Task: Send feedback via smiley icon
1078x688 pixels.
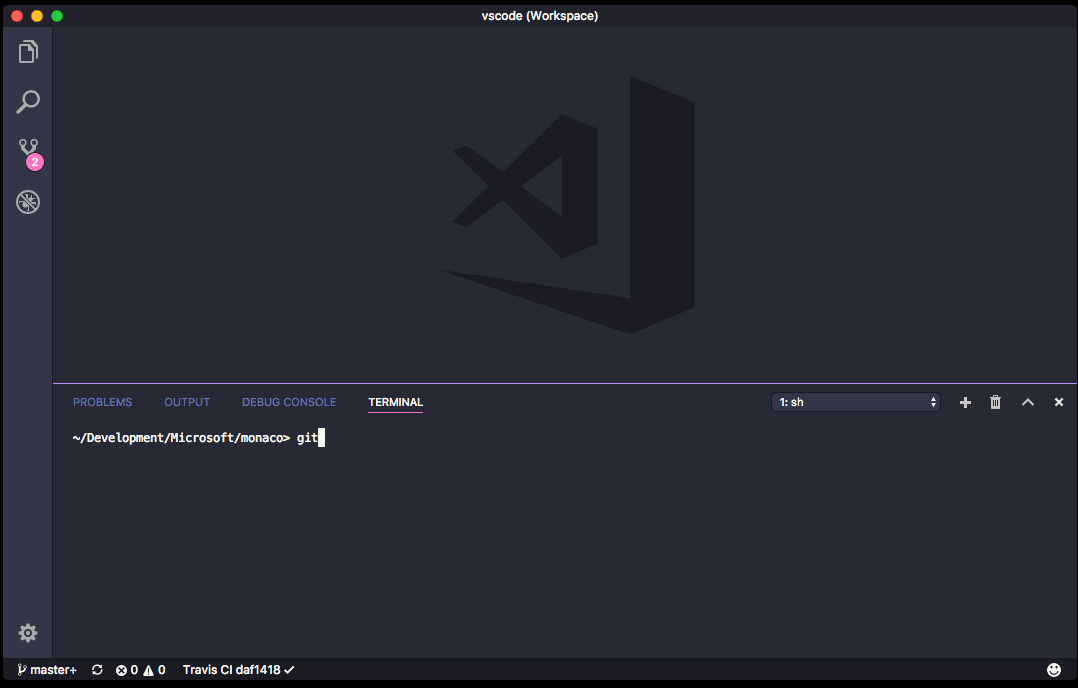Action: (x=1053, y=669)
